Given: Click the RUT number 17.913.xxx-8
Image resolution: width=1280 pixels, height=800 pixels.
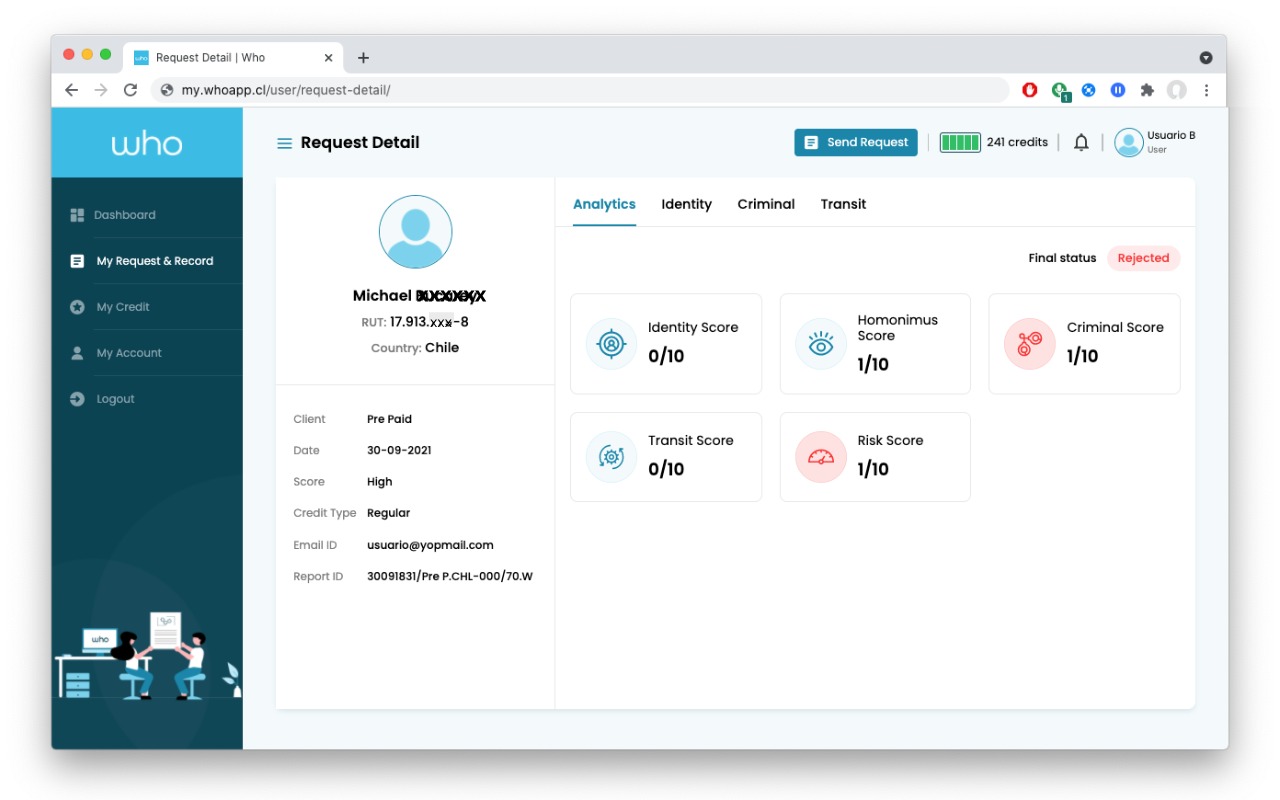Looking at the screenshot, I should pos(429,322).
